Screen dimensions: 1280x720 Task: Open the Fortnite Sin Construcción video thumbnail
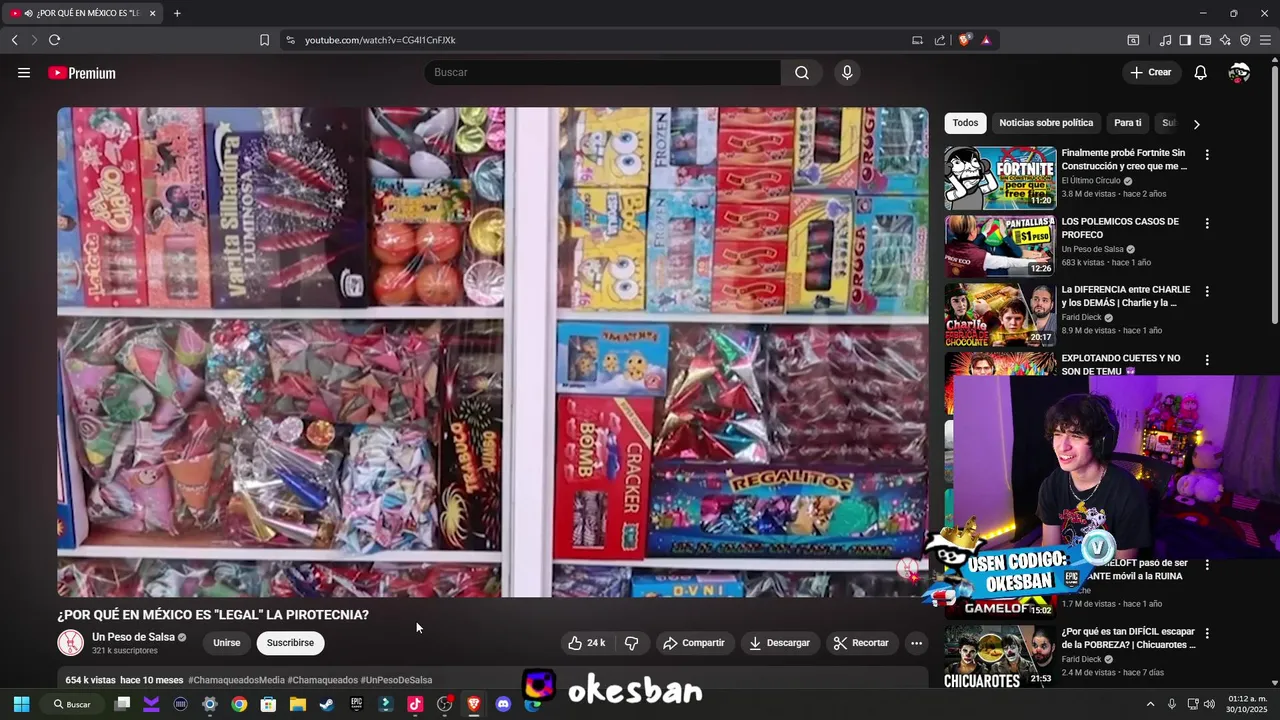coord(1000,178)
